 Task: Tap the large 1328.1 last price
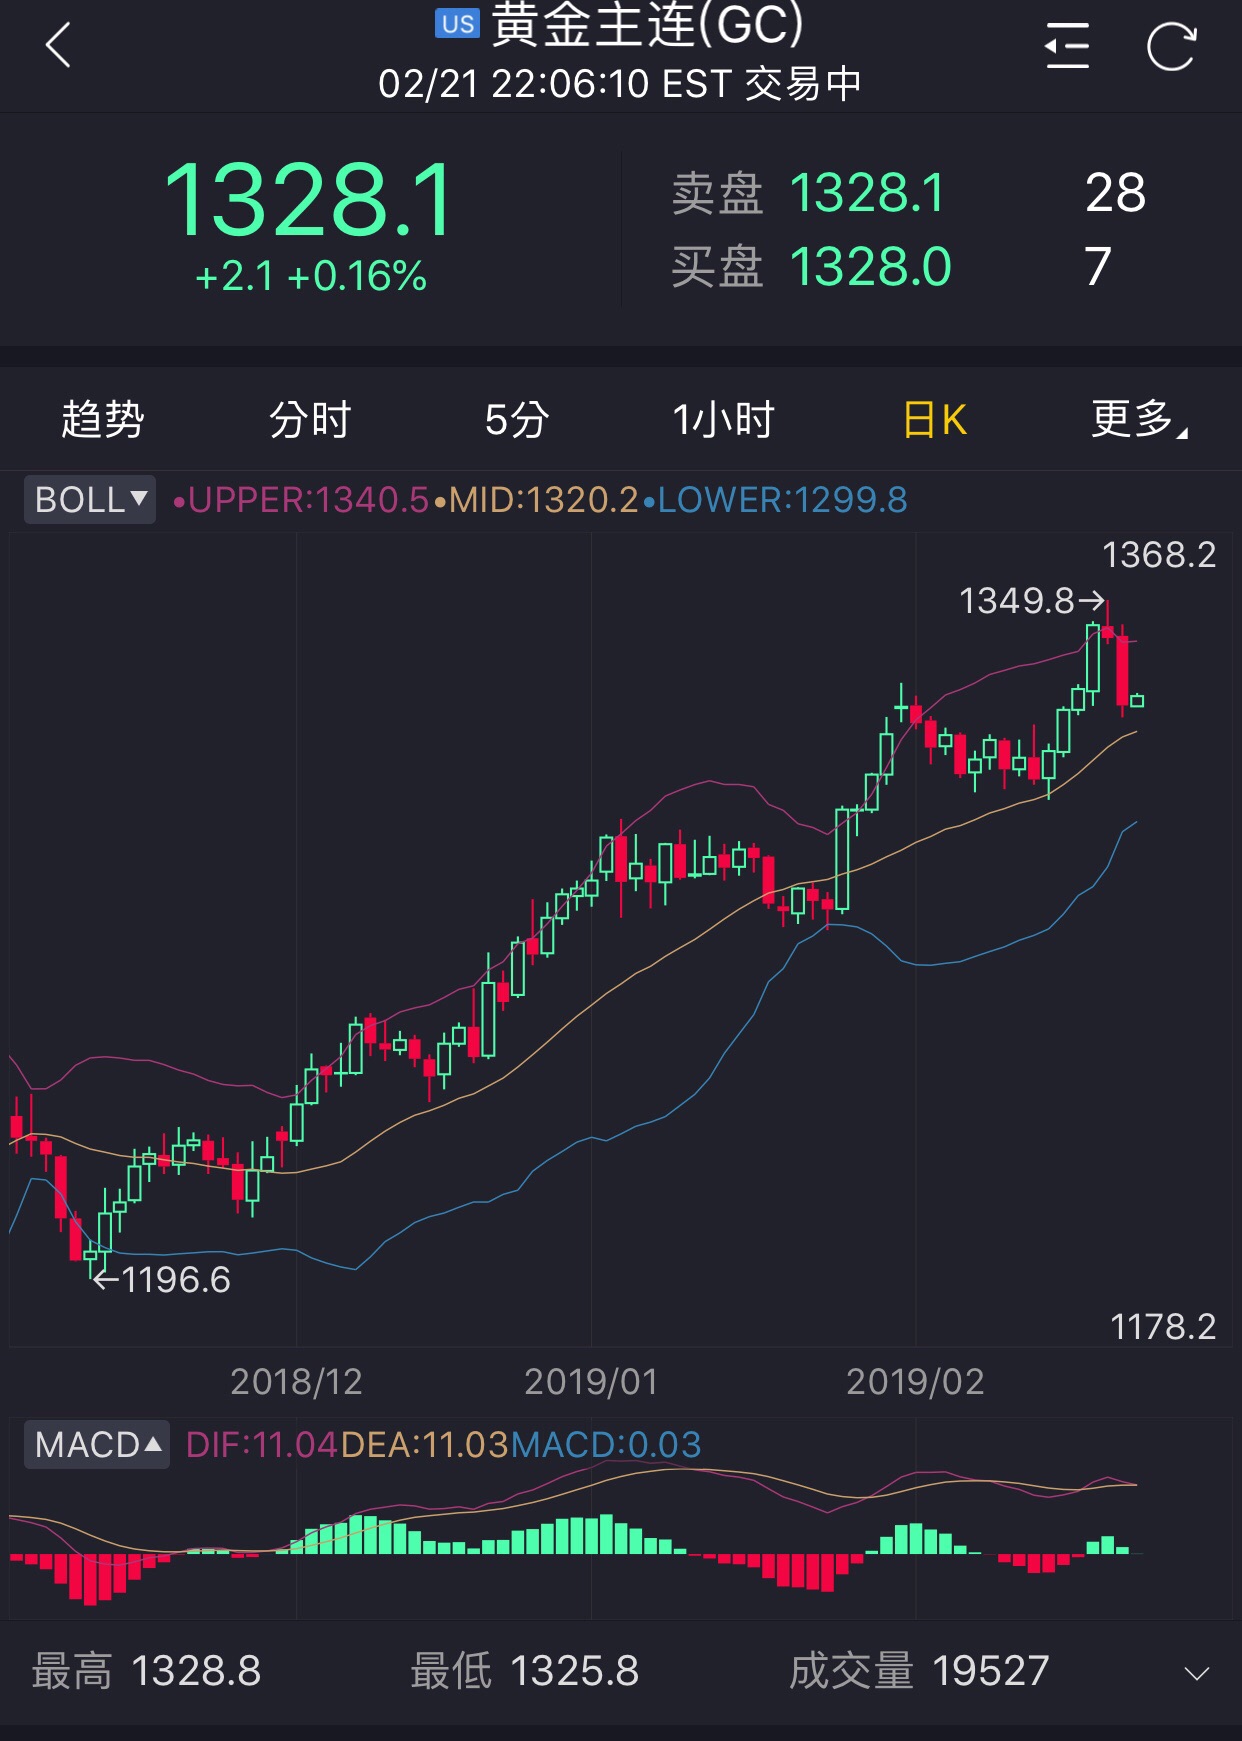[x=309, y=201]
